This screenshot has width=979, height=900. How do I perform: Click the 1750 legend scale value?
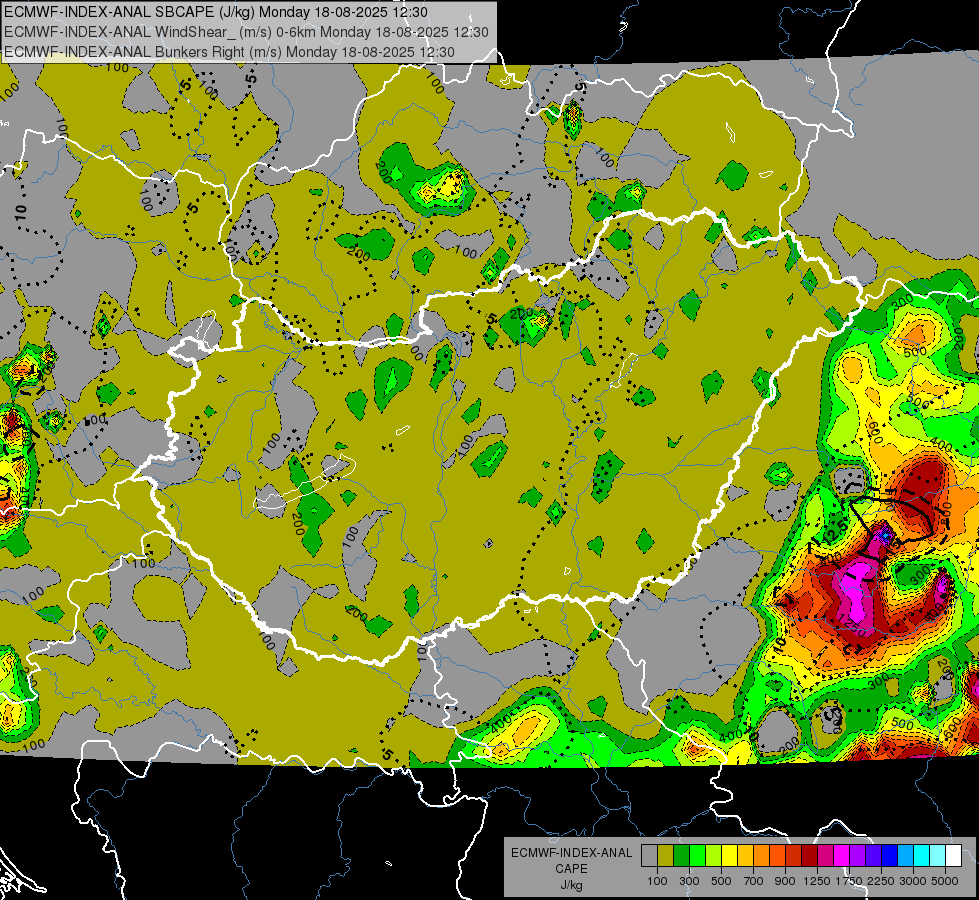849,881
